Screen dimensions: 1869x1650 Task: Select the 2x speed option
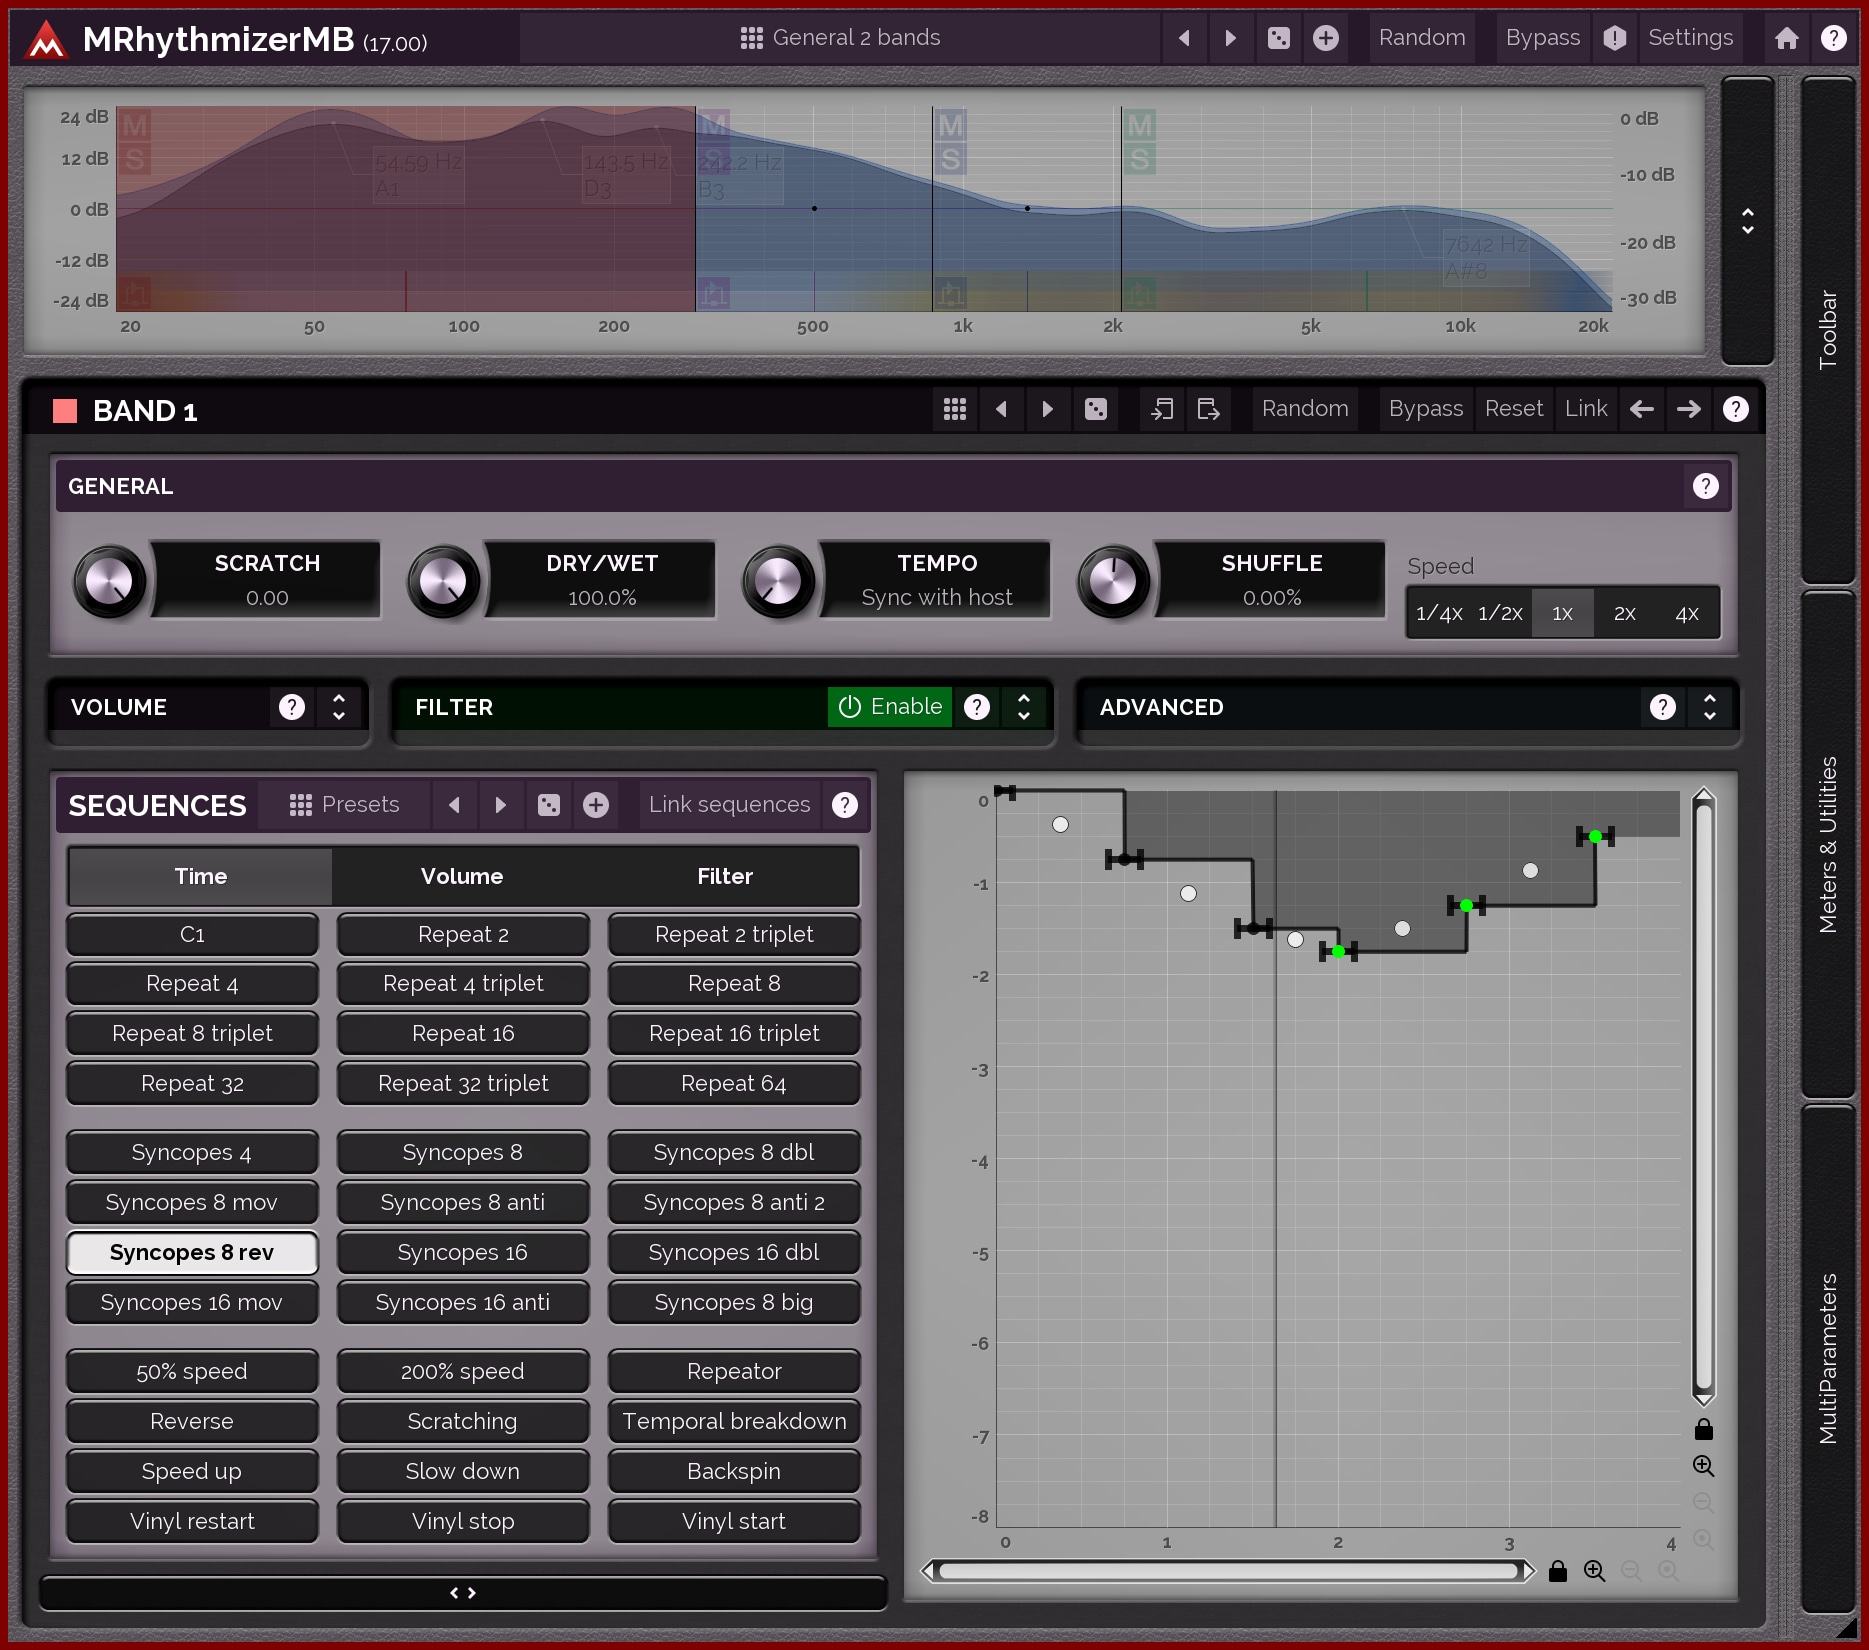tap(1624, 613)
